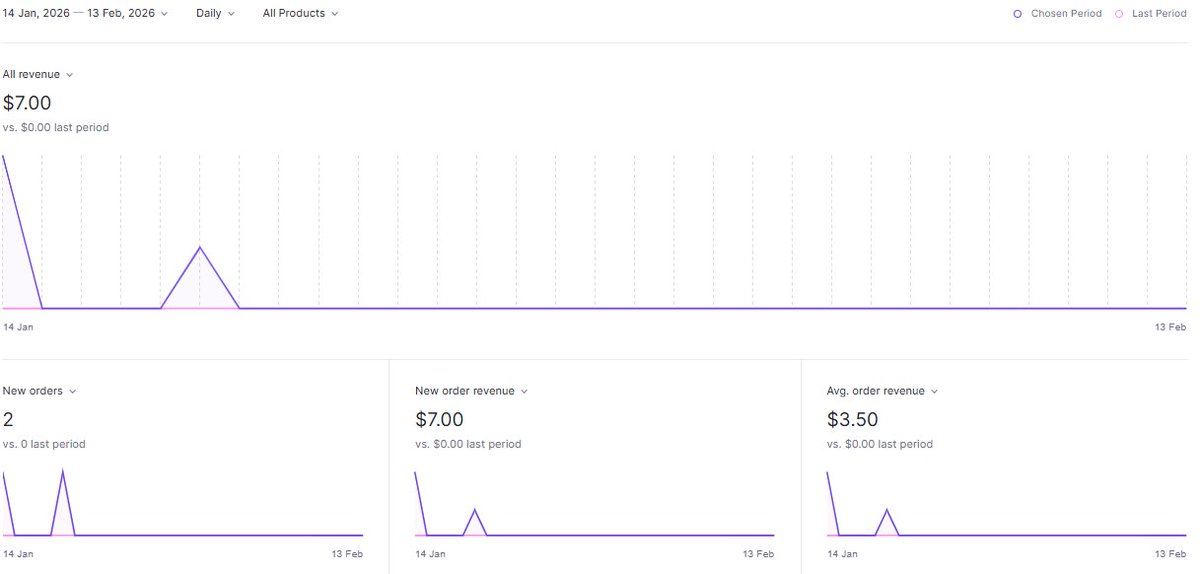Image resolution: width=1200 pixels, height=574 pixels.
Task: Click '13 Feb' label under New orders chart
Action: [347, 553]
